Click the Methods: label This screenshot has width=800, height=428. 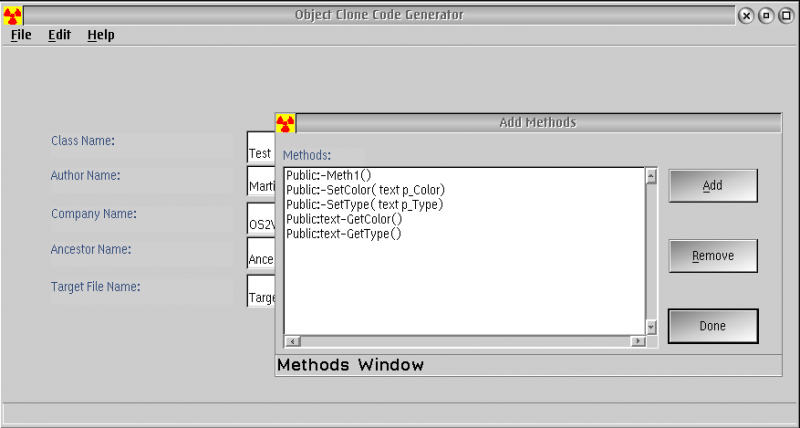[x=307, y=155]
